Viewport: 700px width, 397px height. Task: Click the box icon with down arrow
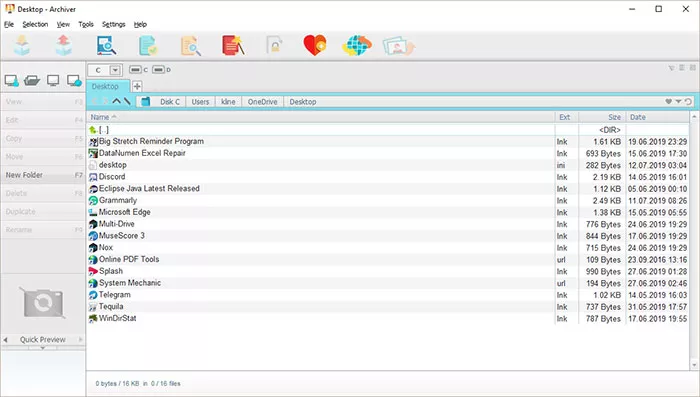pos(22,46)
